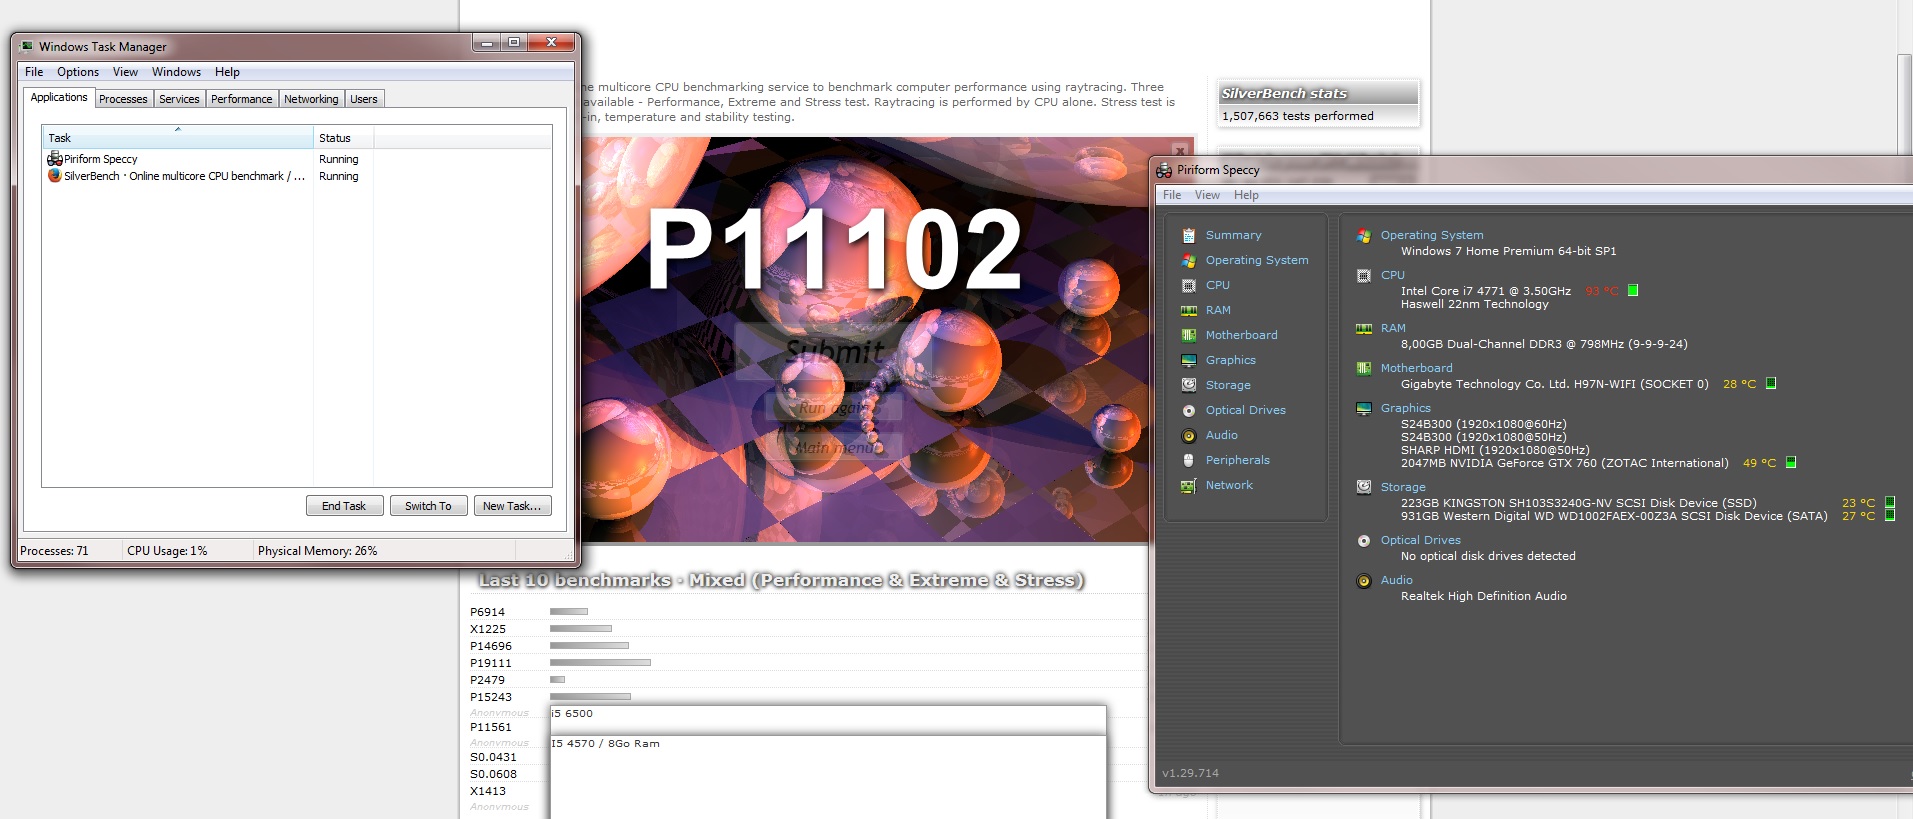Click the Piriform Speccy title bar icon
The width and height of the screenshot is (1913, 819).
point(1164,170)
